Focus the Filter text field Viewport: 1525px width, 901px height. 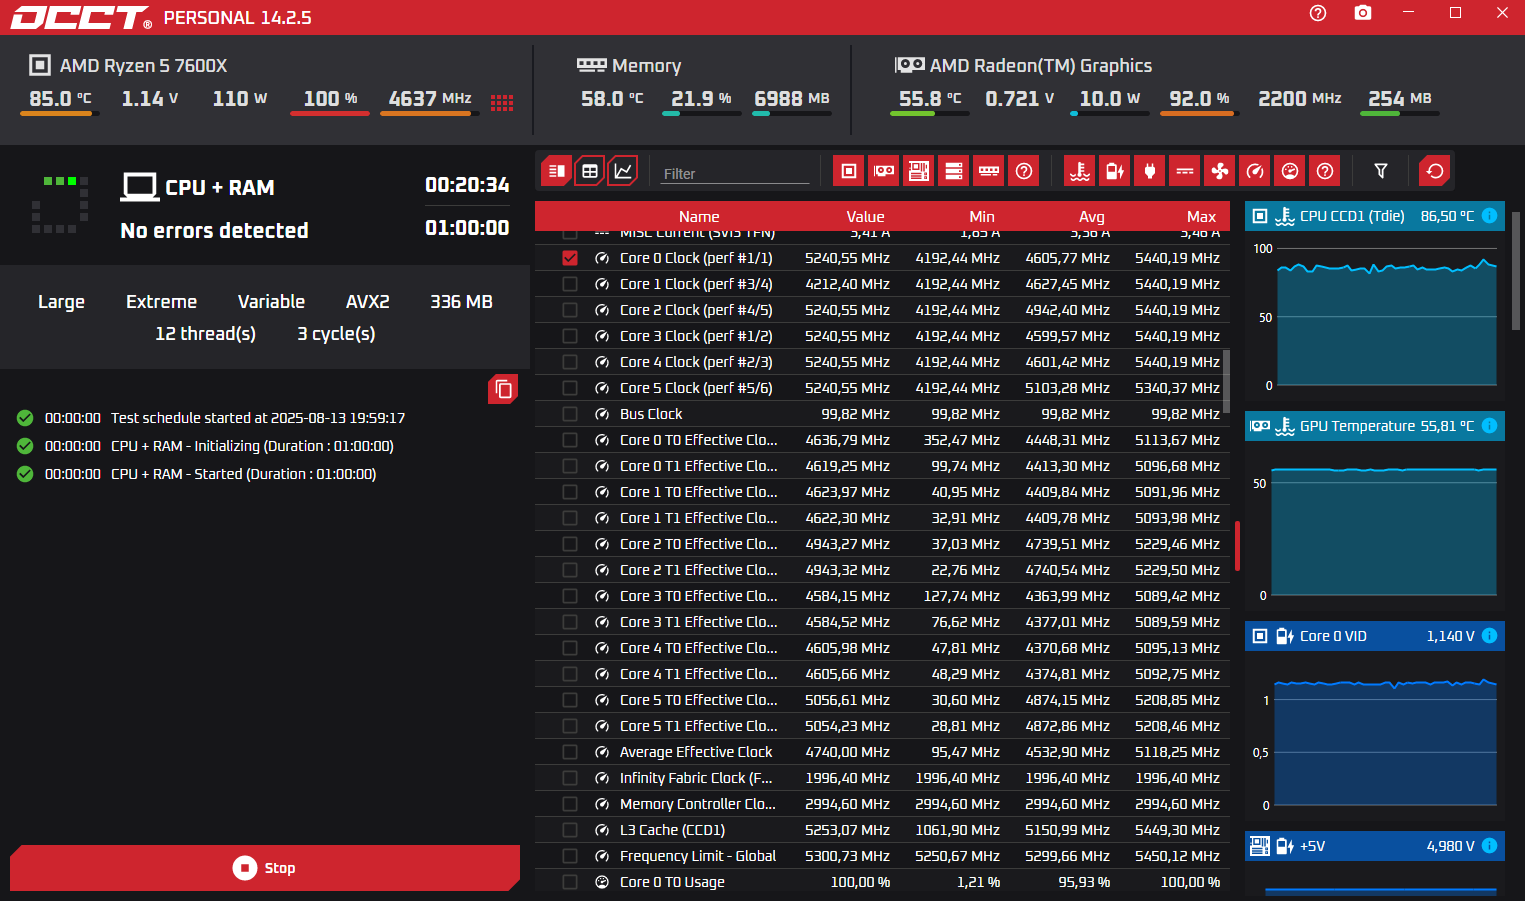[736, 173]
